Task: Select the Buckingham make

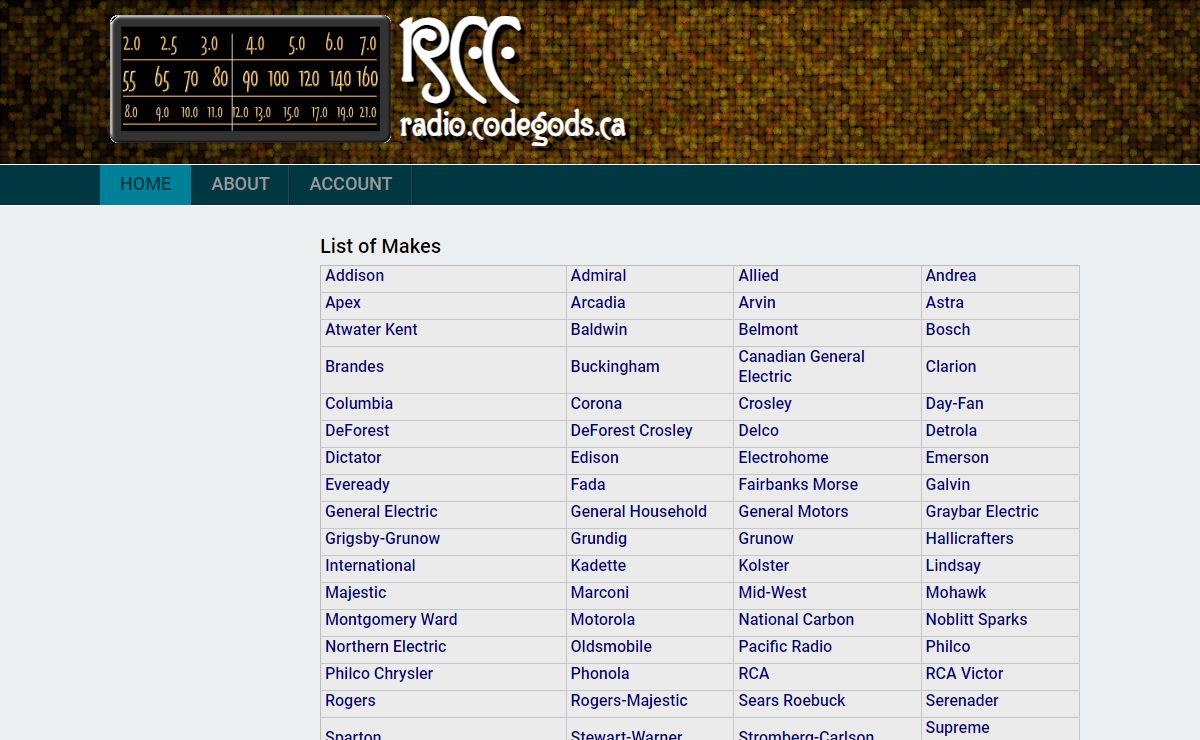Action: pyautogui.click(x=615, y=367)
